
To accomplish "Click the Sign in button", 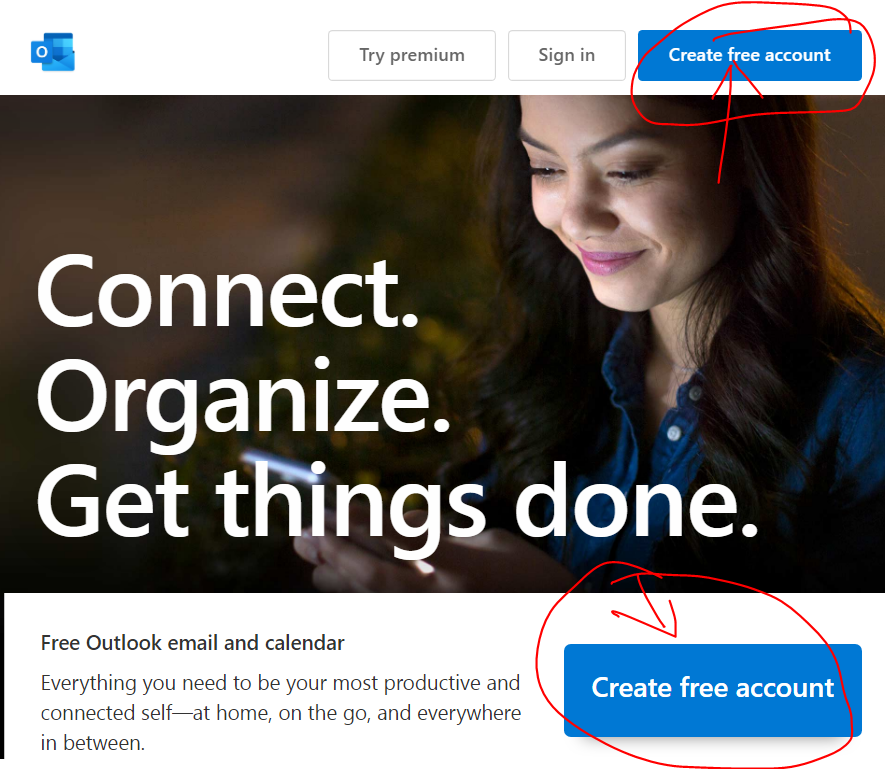I will [566, 55].
